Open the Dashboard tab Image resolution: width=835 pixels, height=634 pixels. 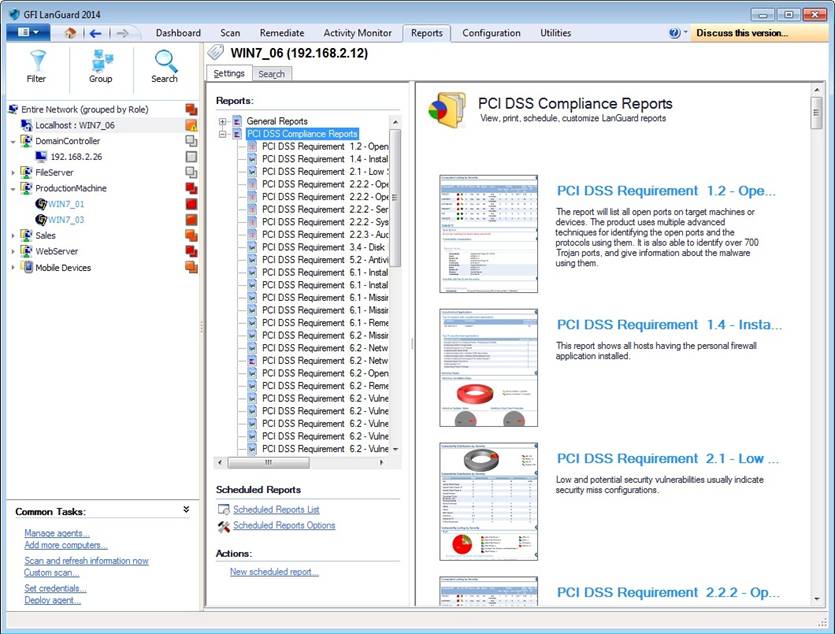click(x=178, y=33)
